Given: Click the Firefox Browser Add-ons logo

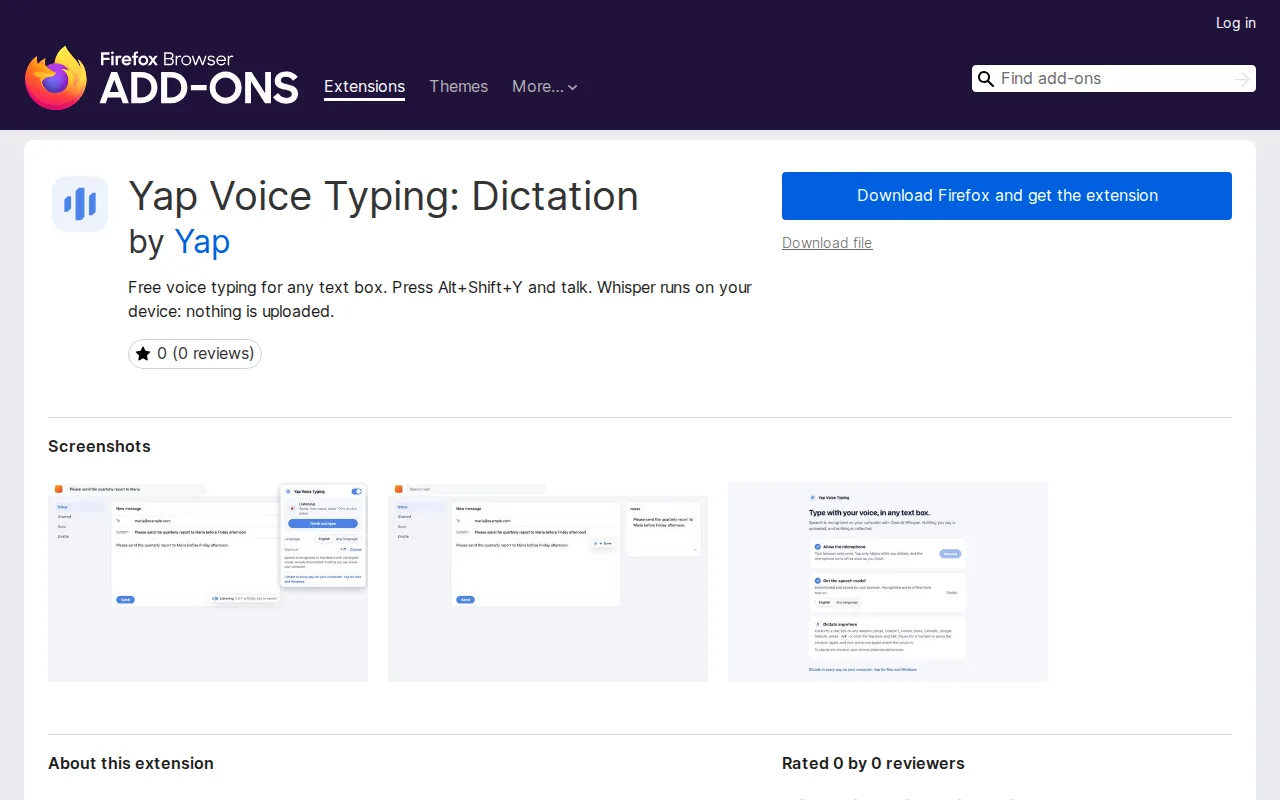Looking at the screenshot, I should pos(162,77).
